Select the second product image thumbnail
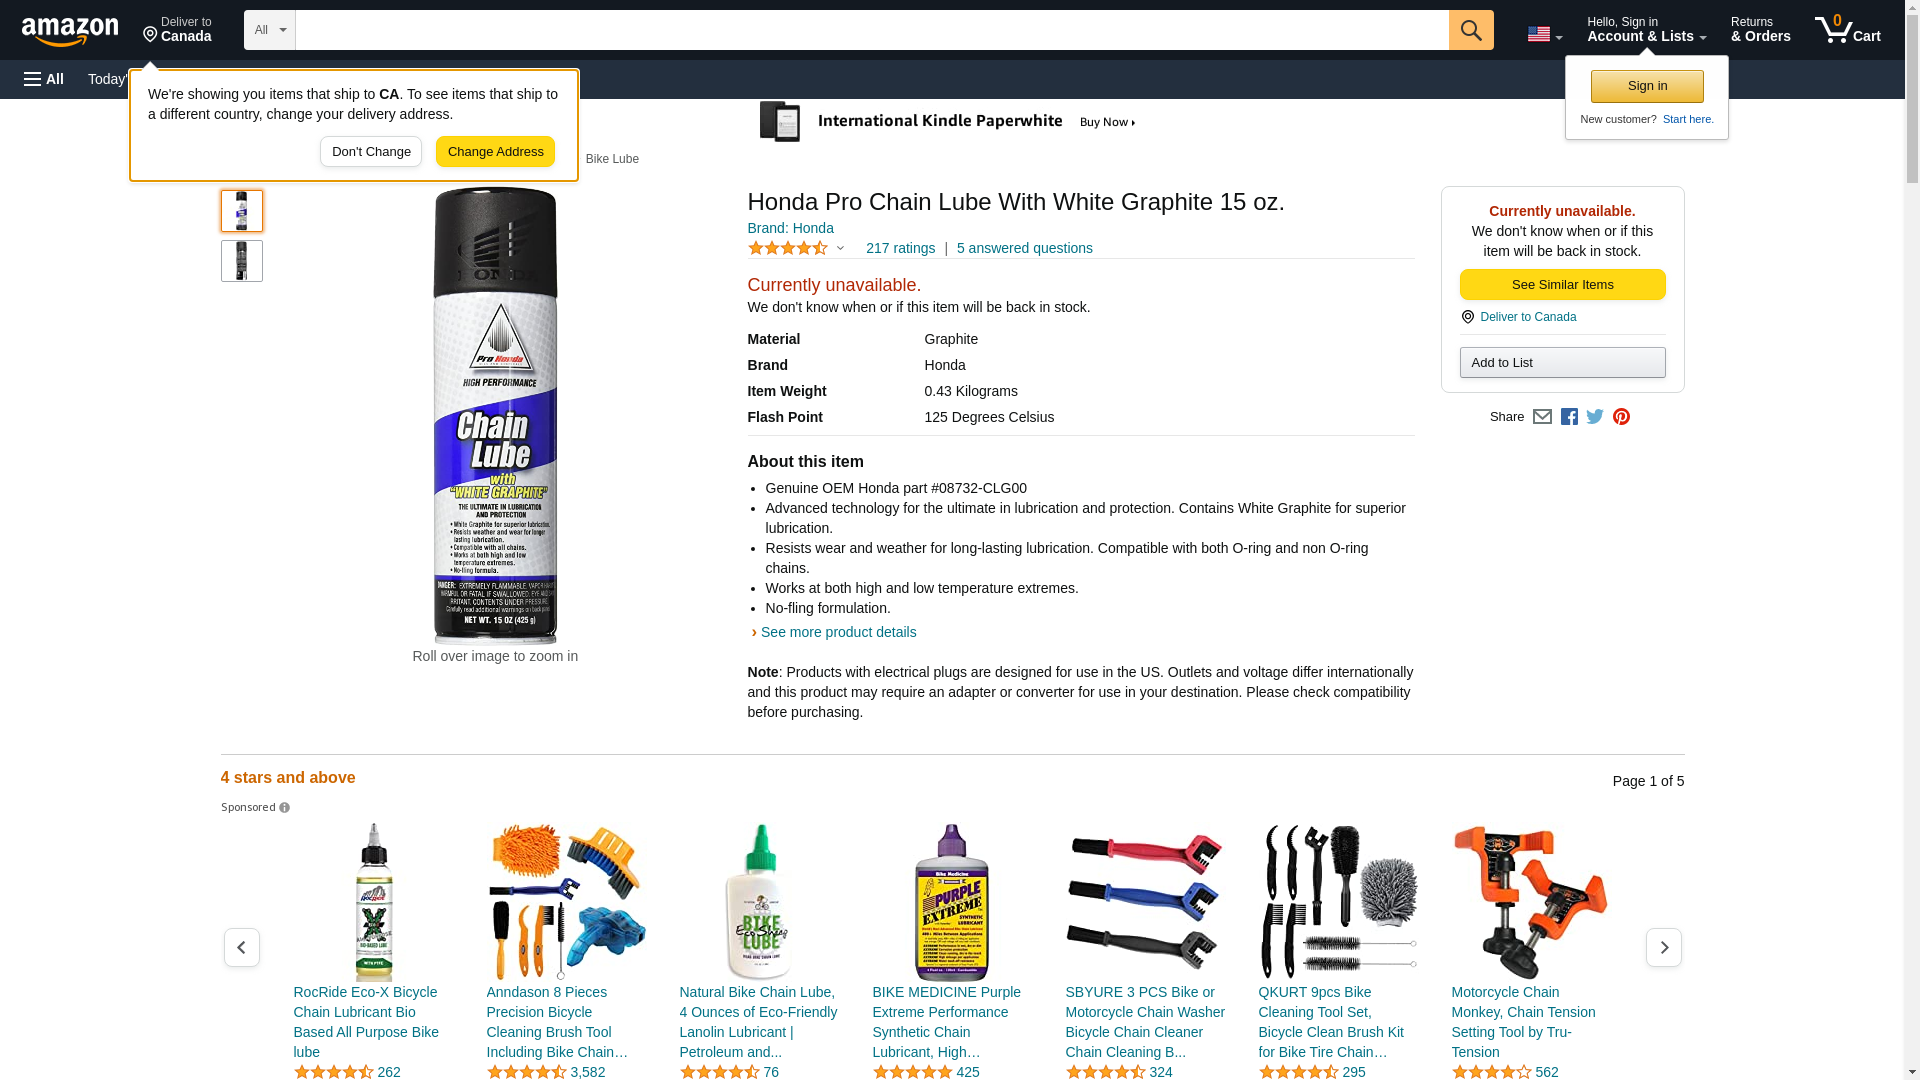 pyautogui.click(x=242, y=261)
